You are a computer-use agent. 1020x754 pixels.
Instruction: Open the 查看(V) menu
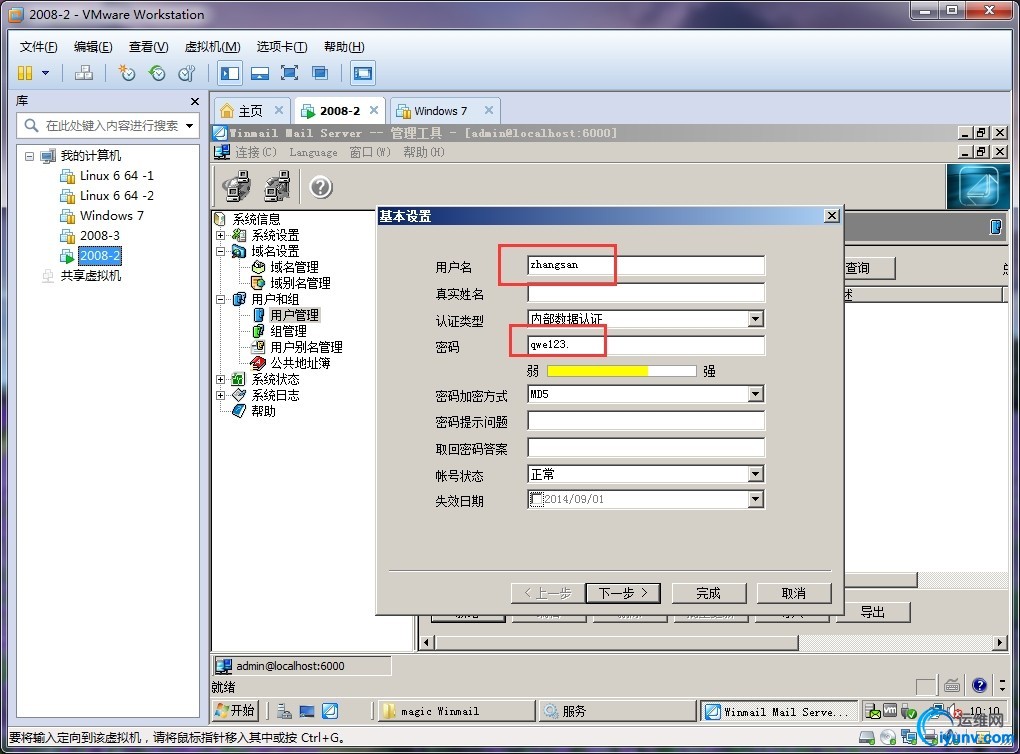(x=148, y=47)
